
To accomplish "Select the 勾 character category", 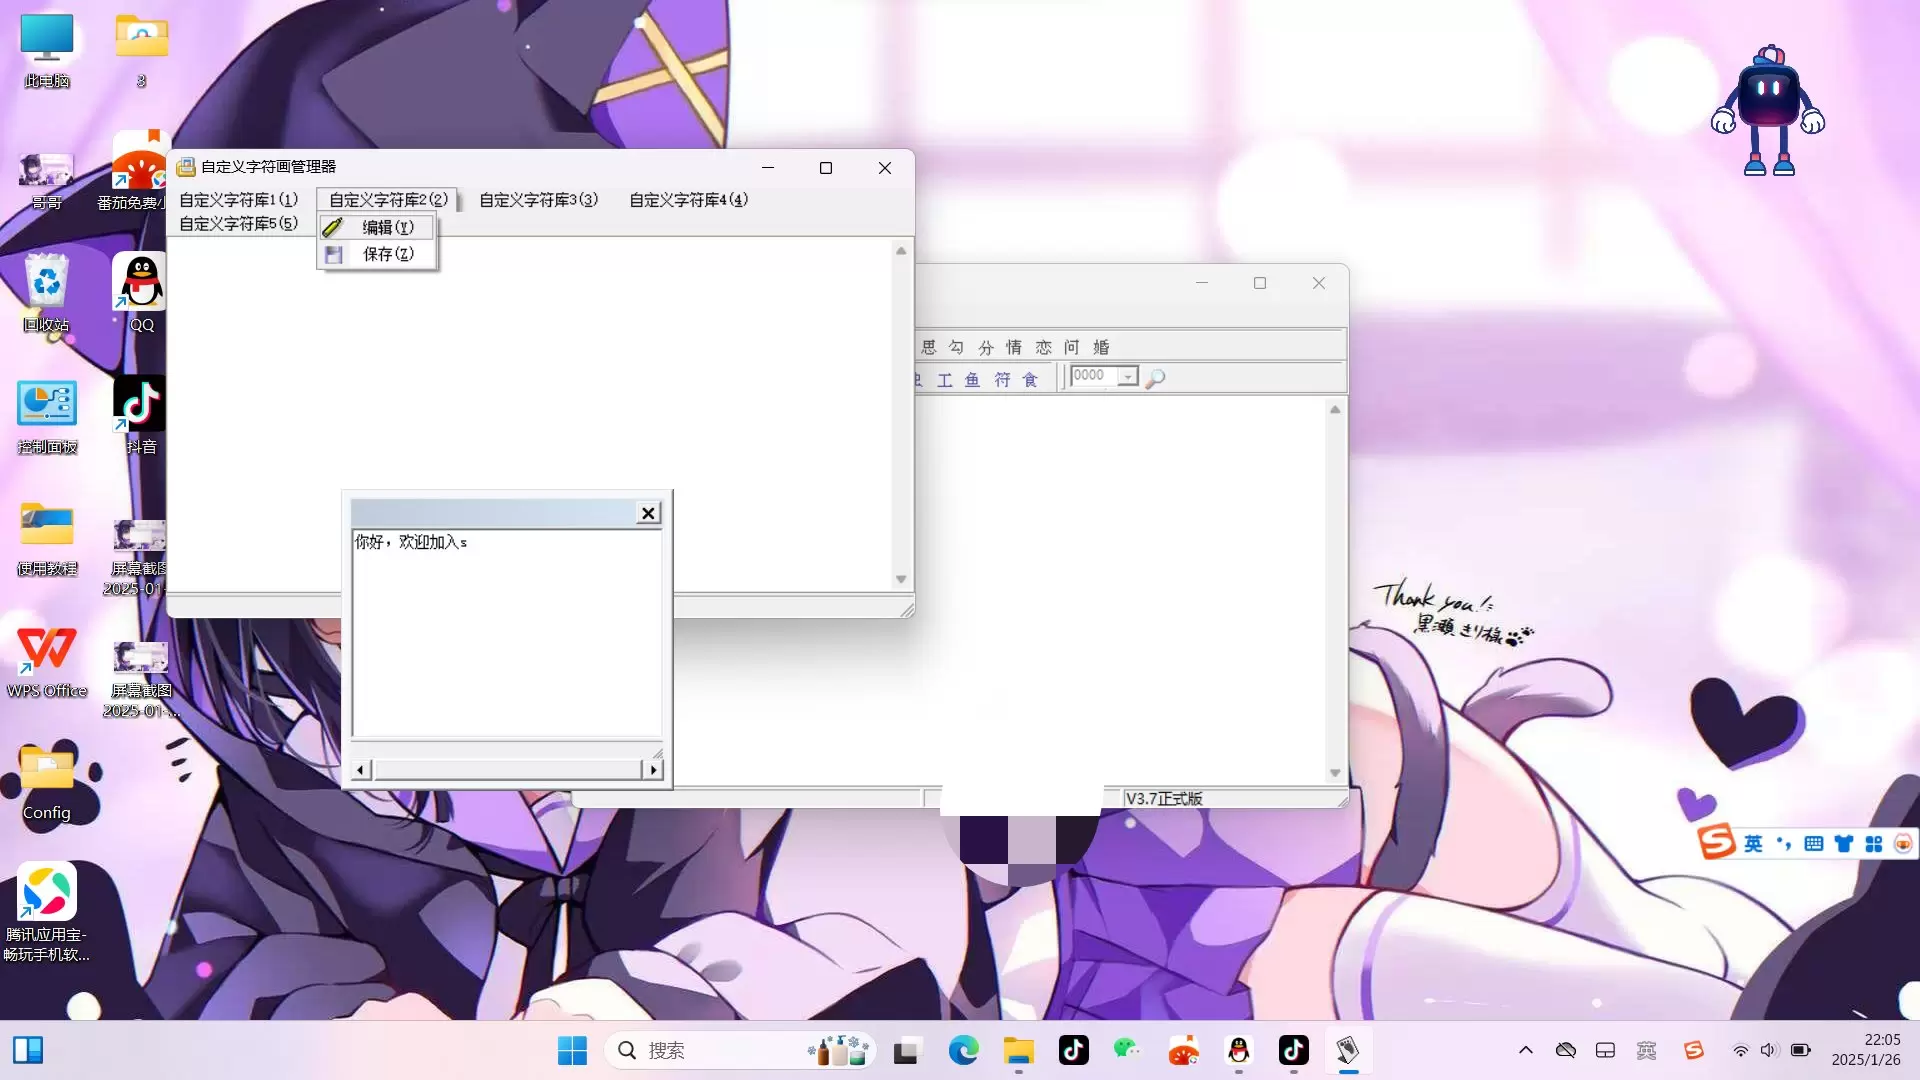I will click(957, 347).
